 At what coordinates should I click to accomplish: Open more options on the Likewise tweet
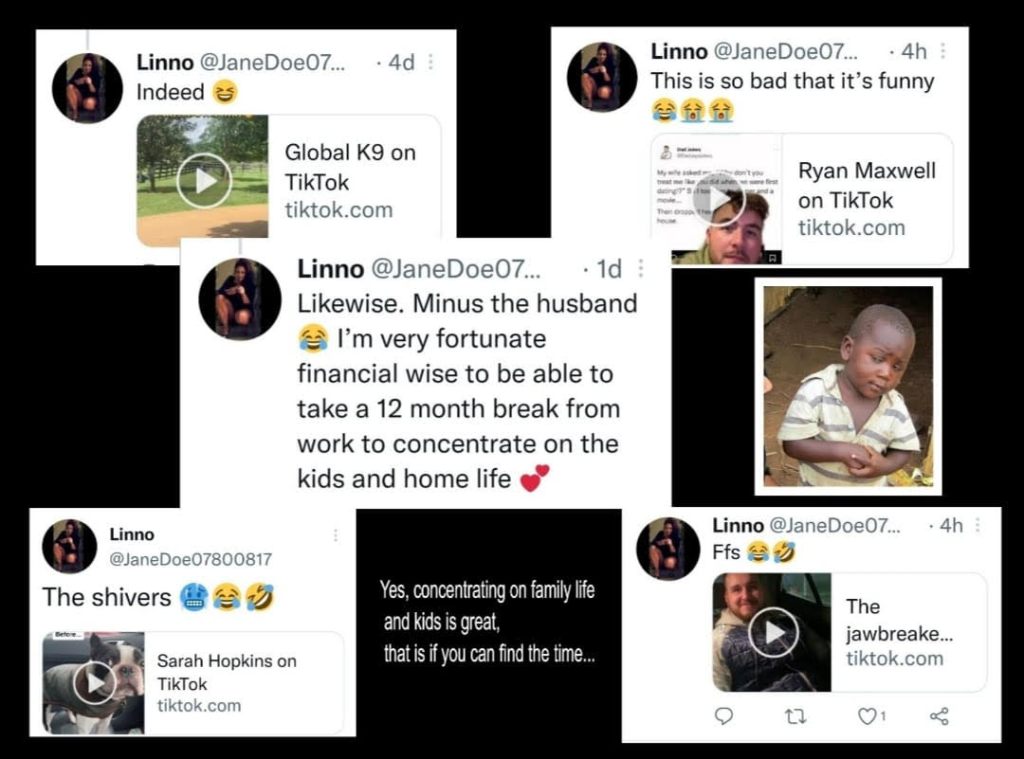click(641, 268)
